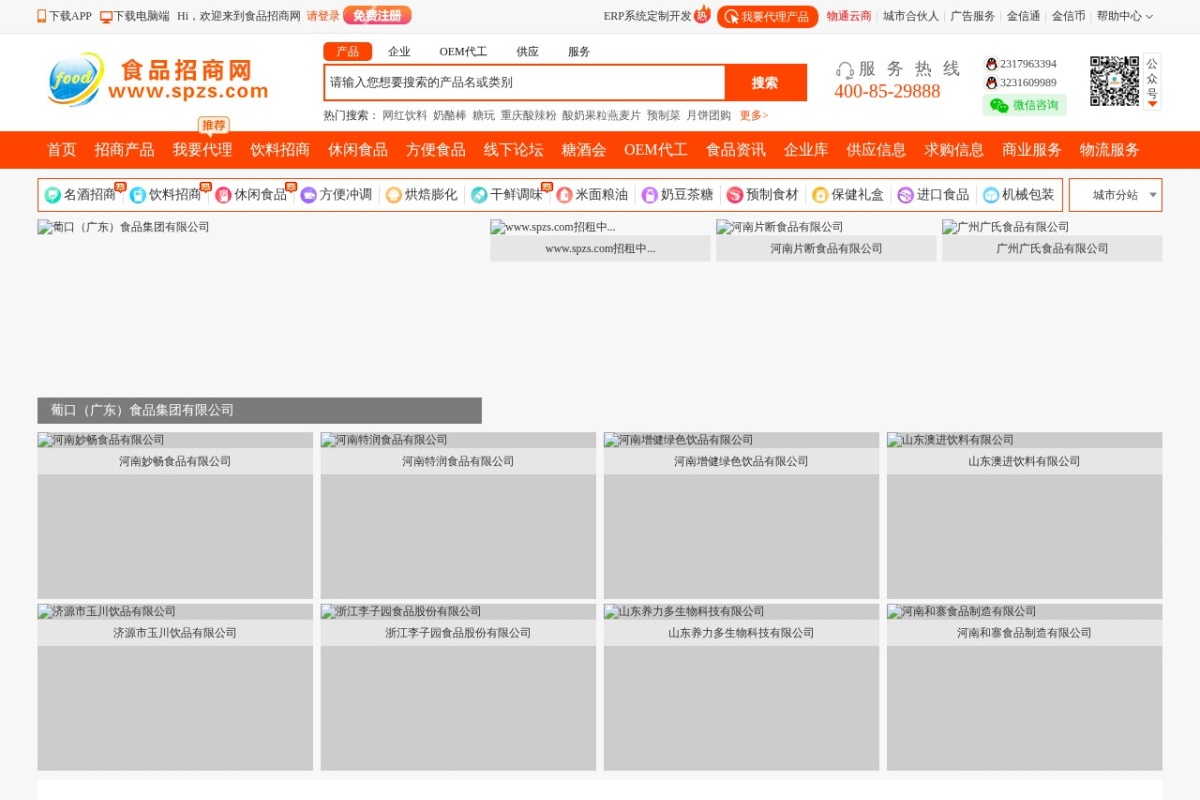Click the 干鲜调味 category icon
1200x800 pixels.
click(x=479, y=195)
